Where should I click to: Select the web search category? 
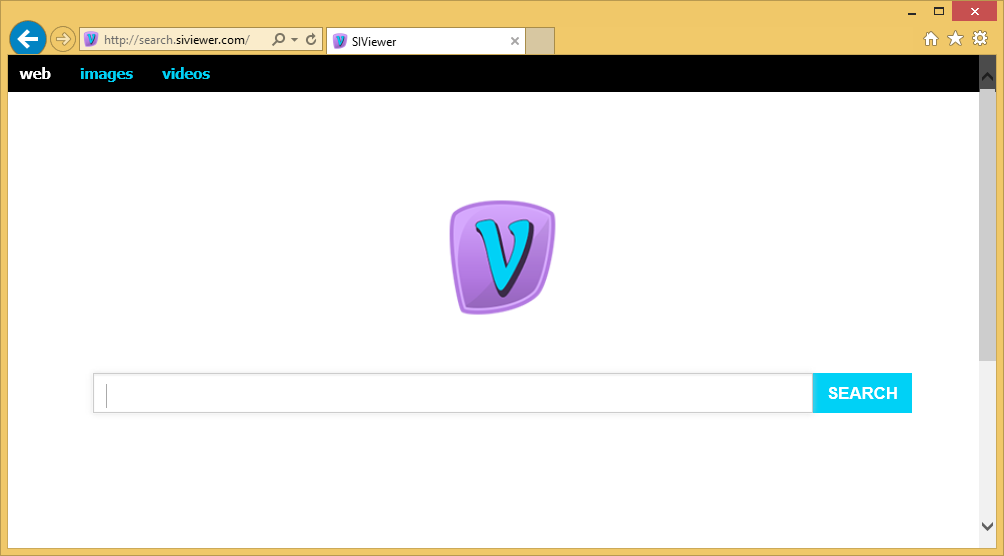(x=35, y=74)
